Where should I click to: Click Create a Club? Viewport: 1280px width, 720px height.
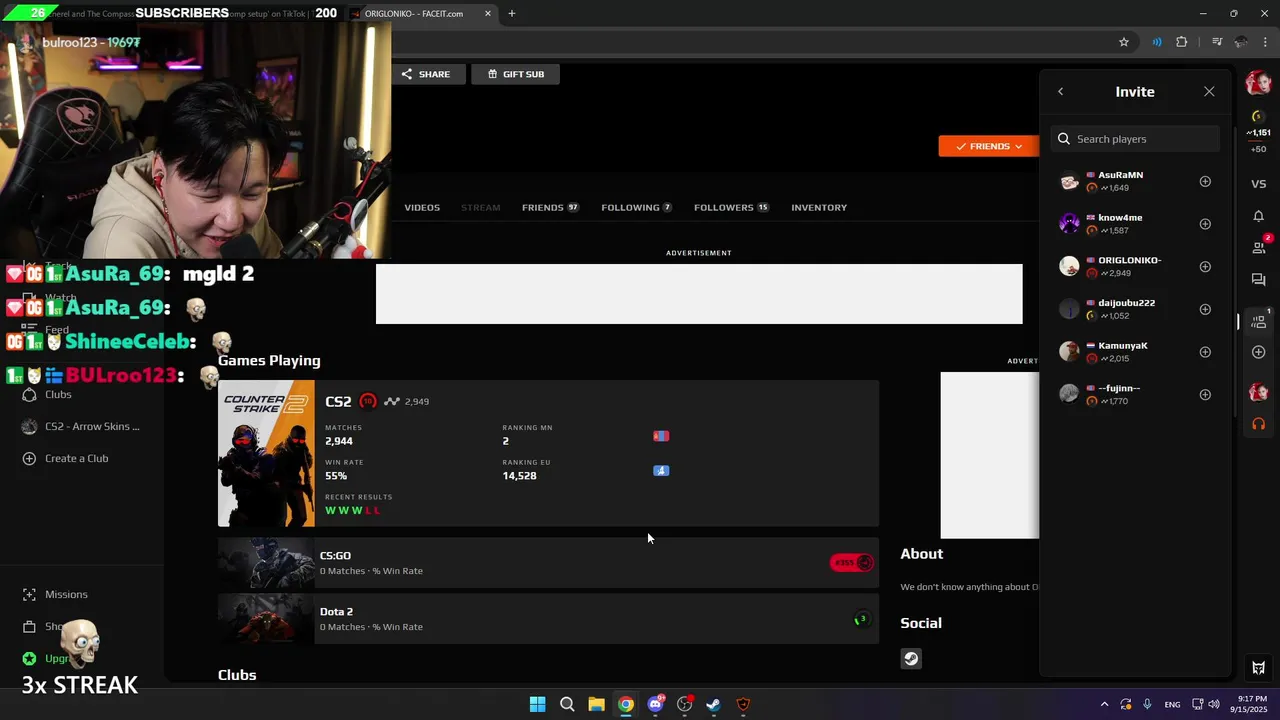pos(76,458)
